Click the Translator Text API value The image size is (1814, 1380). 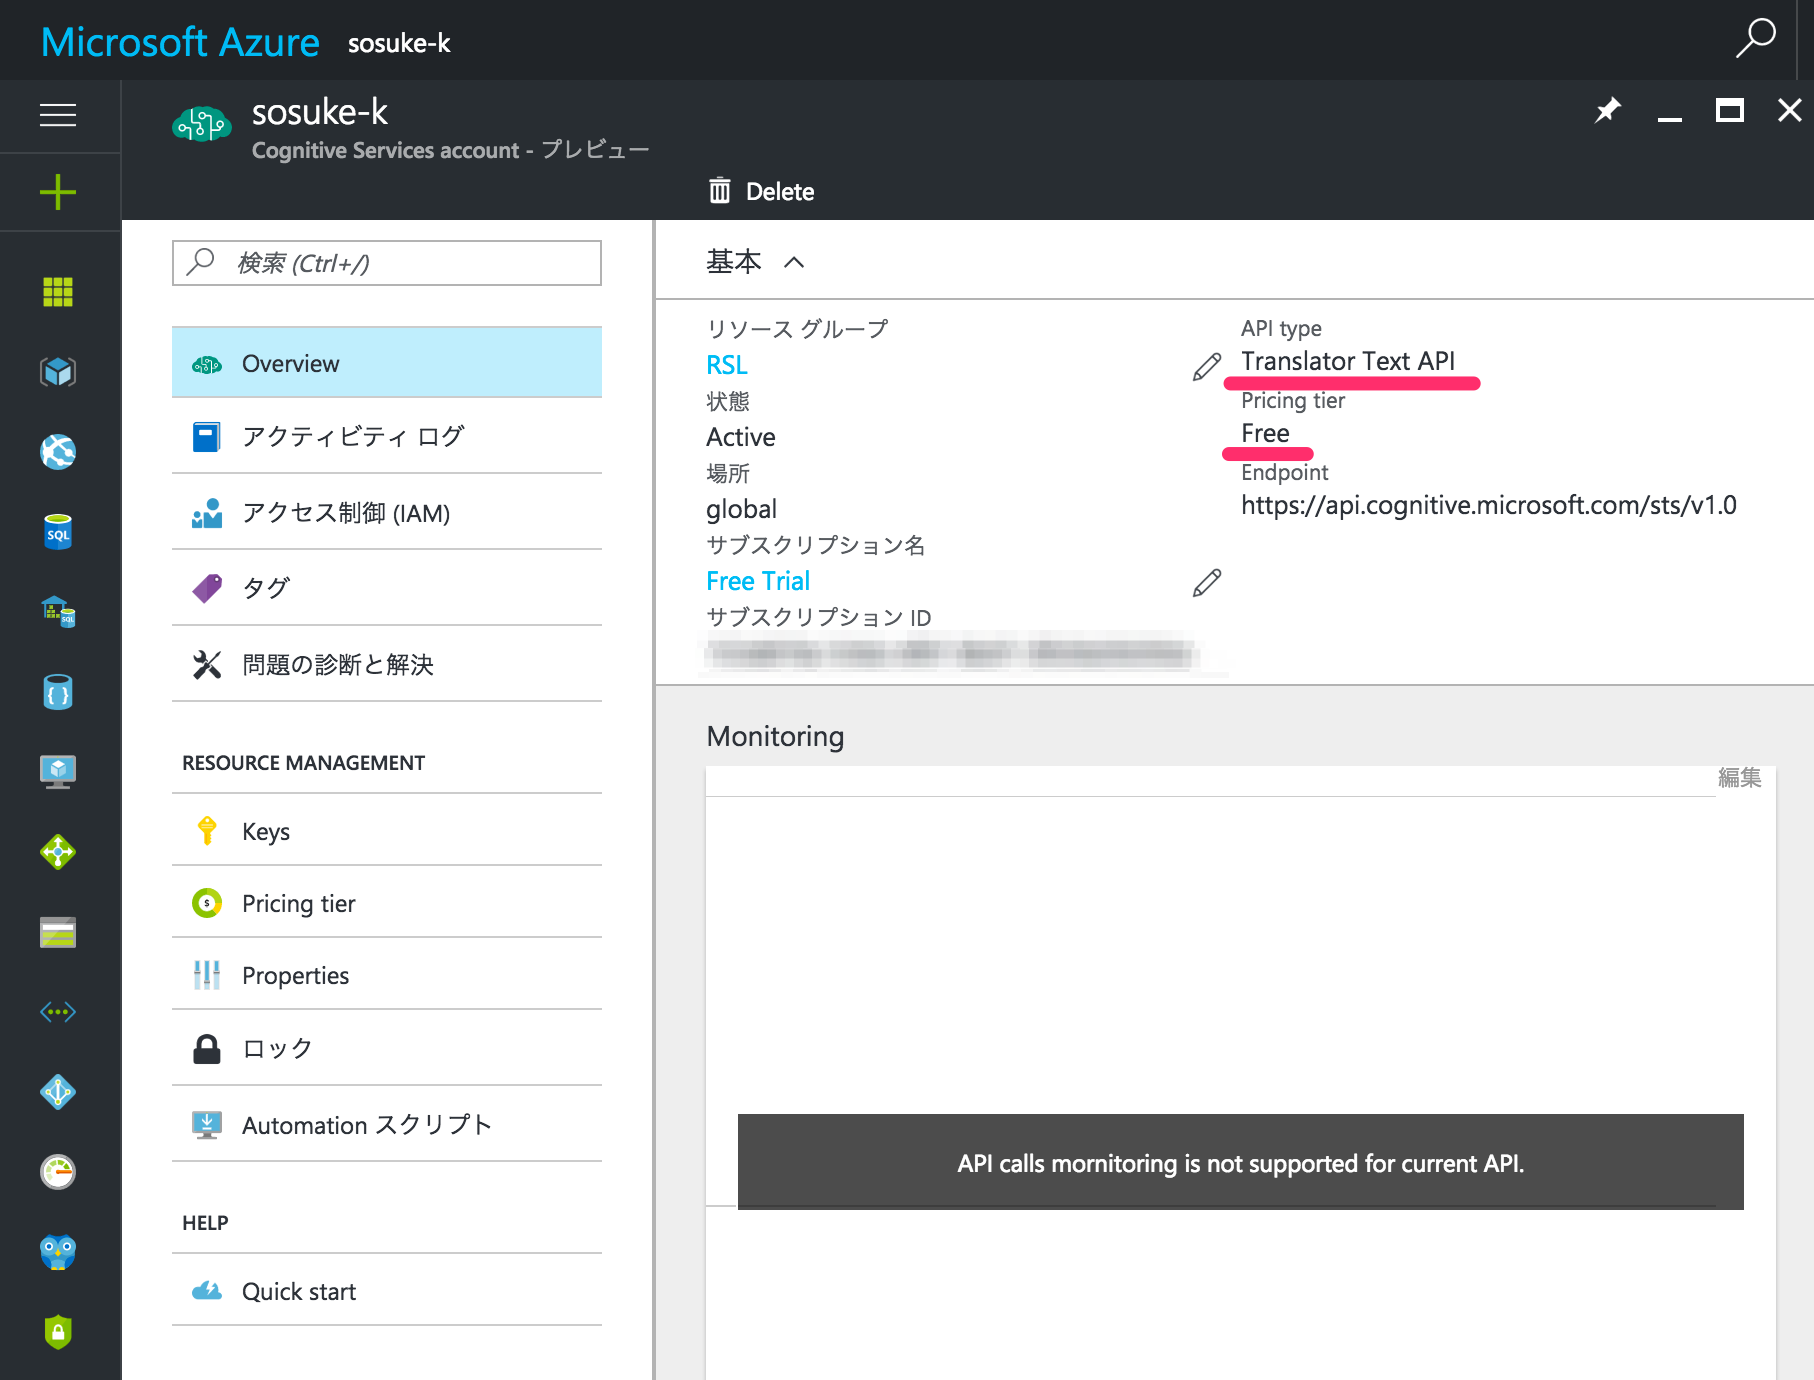(1348, 361)
